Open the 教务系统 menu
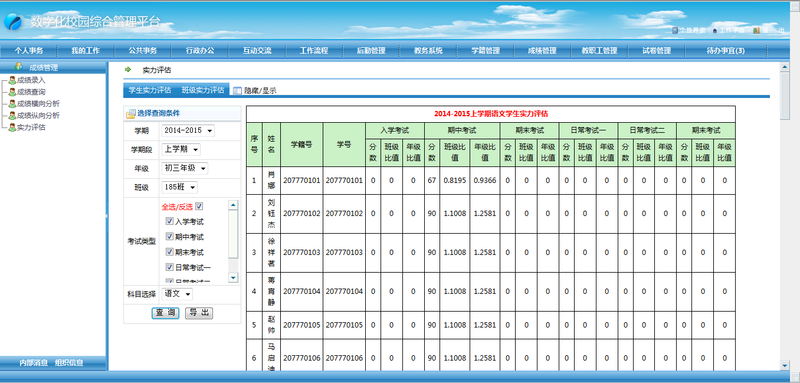 point(428,50)
